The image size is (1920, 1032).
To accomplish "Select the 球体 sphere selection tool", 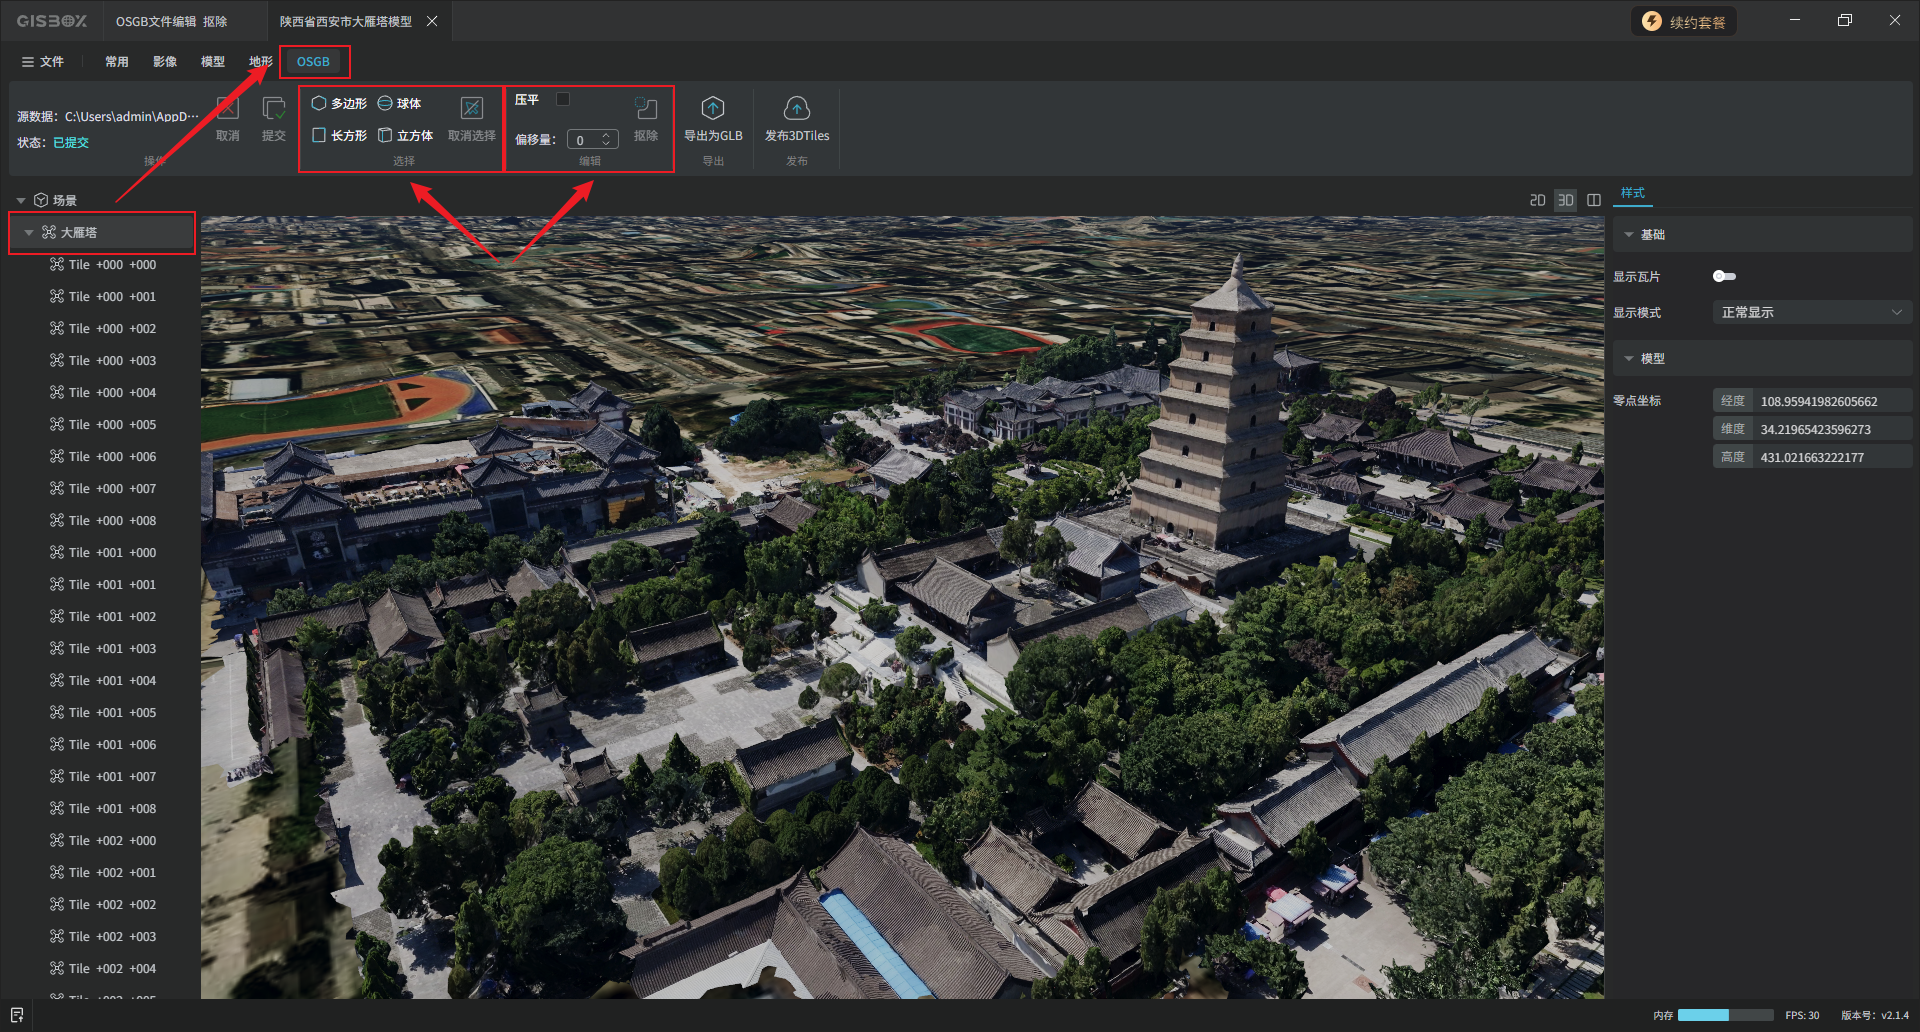I will pos(399,104).
